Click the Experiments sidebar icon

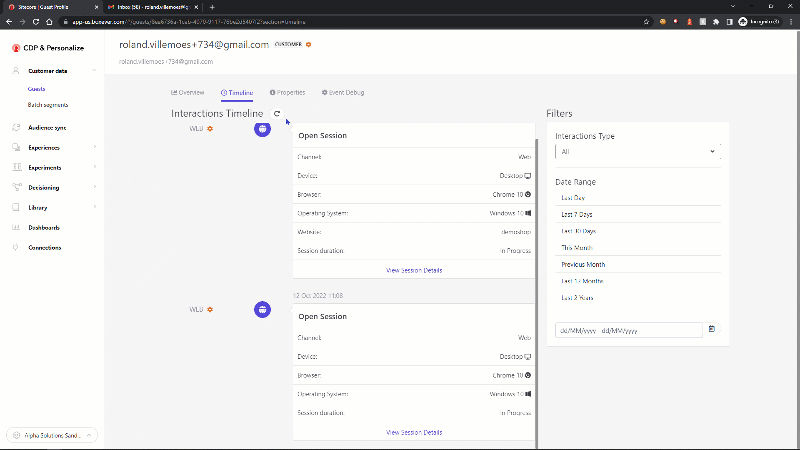click(x=17, y=167)
